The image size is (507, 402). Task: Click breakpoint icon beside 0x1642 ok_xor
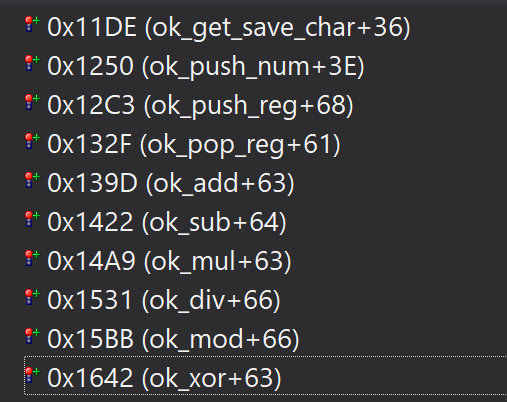(x=33, y=376)
